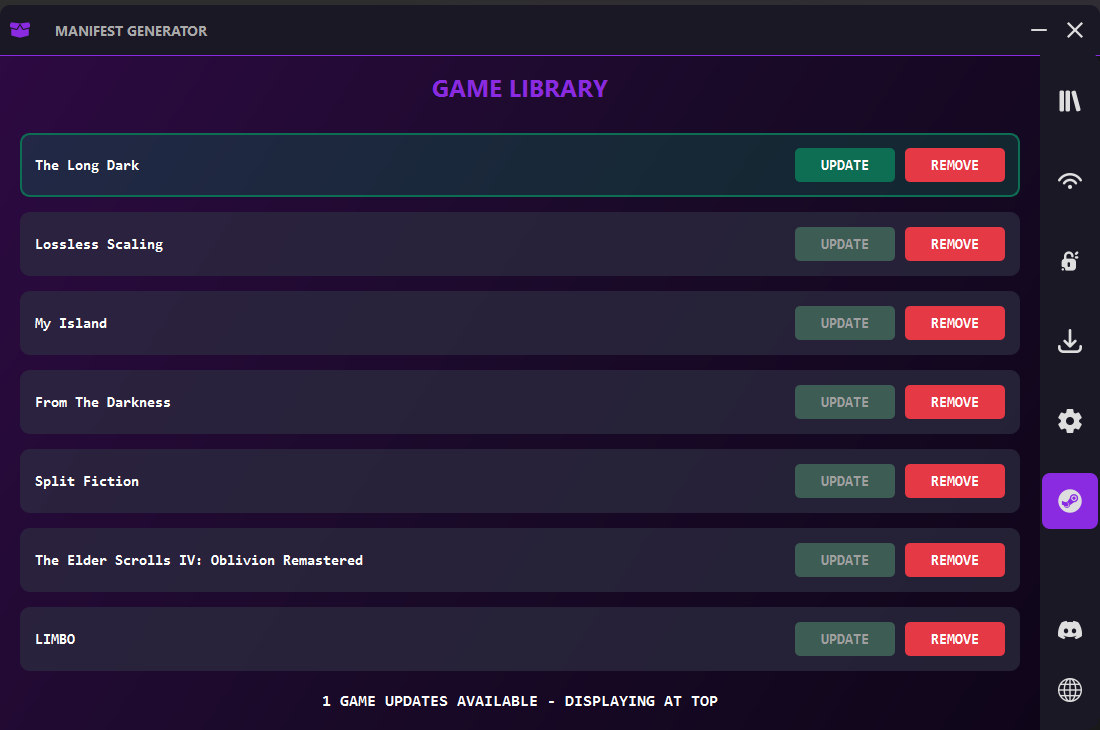Remove Lossless Scaling
The image size is (1100, 730).
(954, 244)
